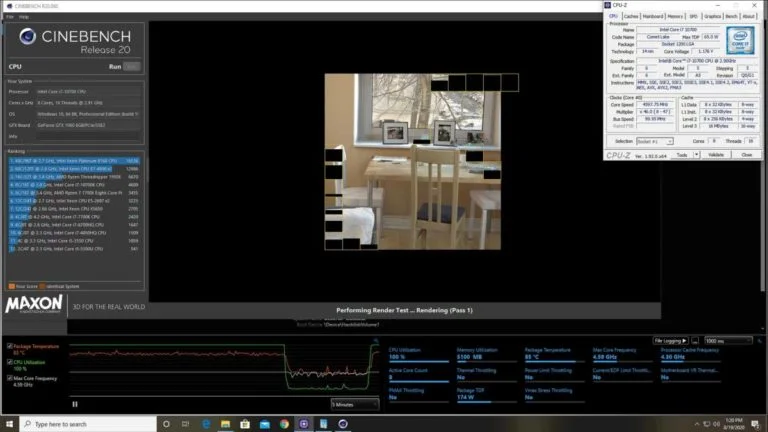Select the CPU tab in CPU-Z
This screenshot has height=432, width=768.
(x=613, y=16)
